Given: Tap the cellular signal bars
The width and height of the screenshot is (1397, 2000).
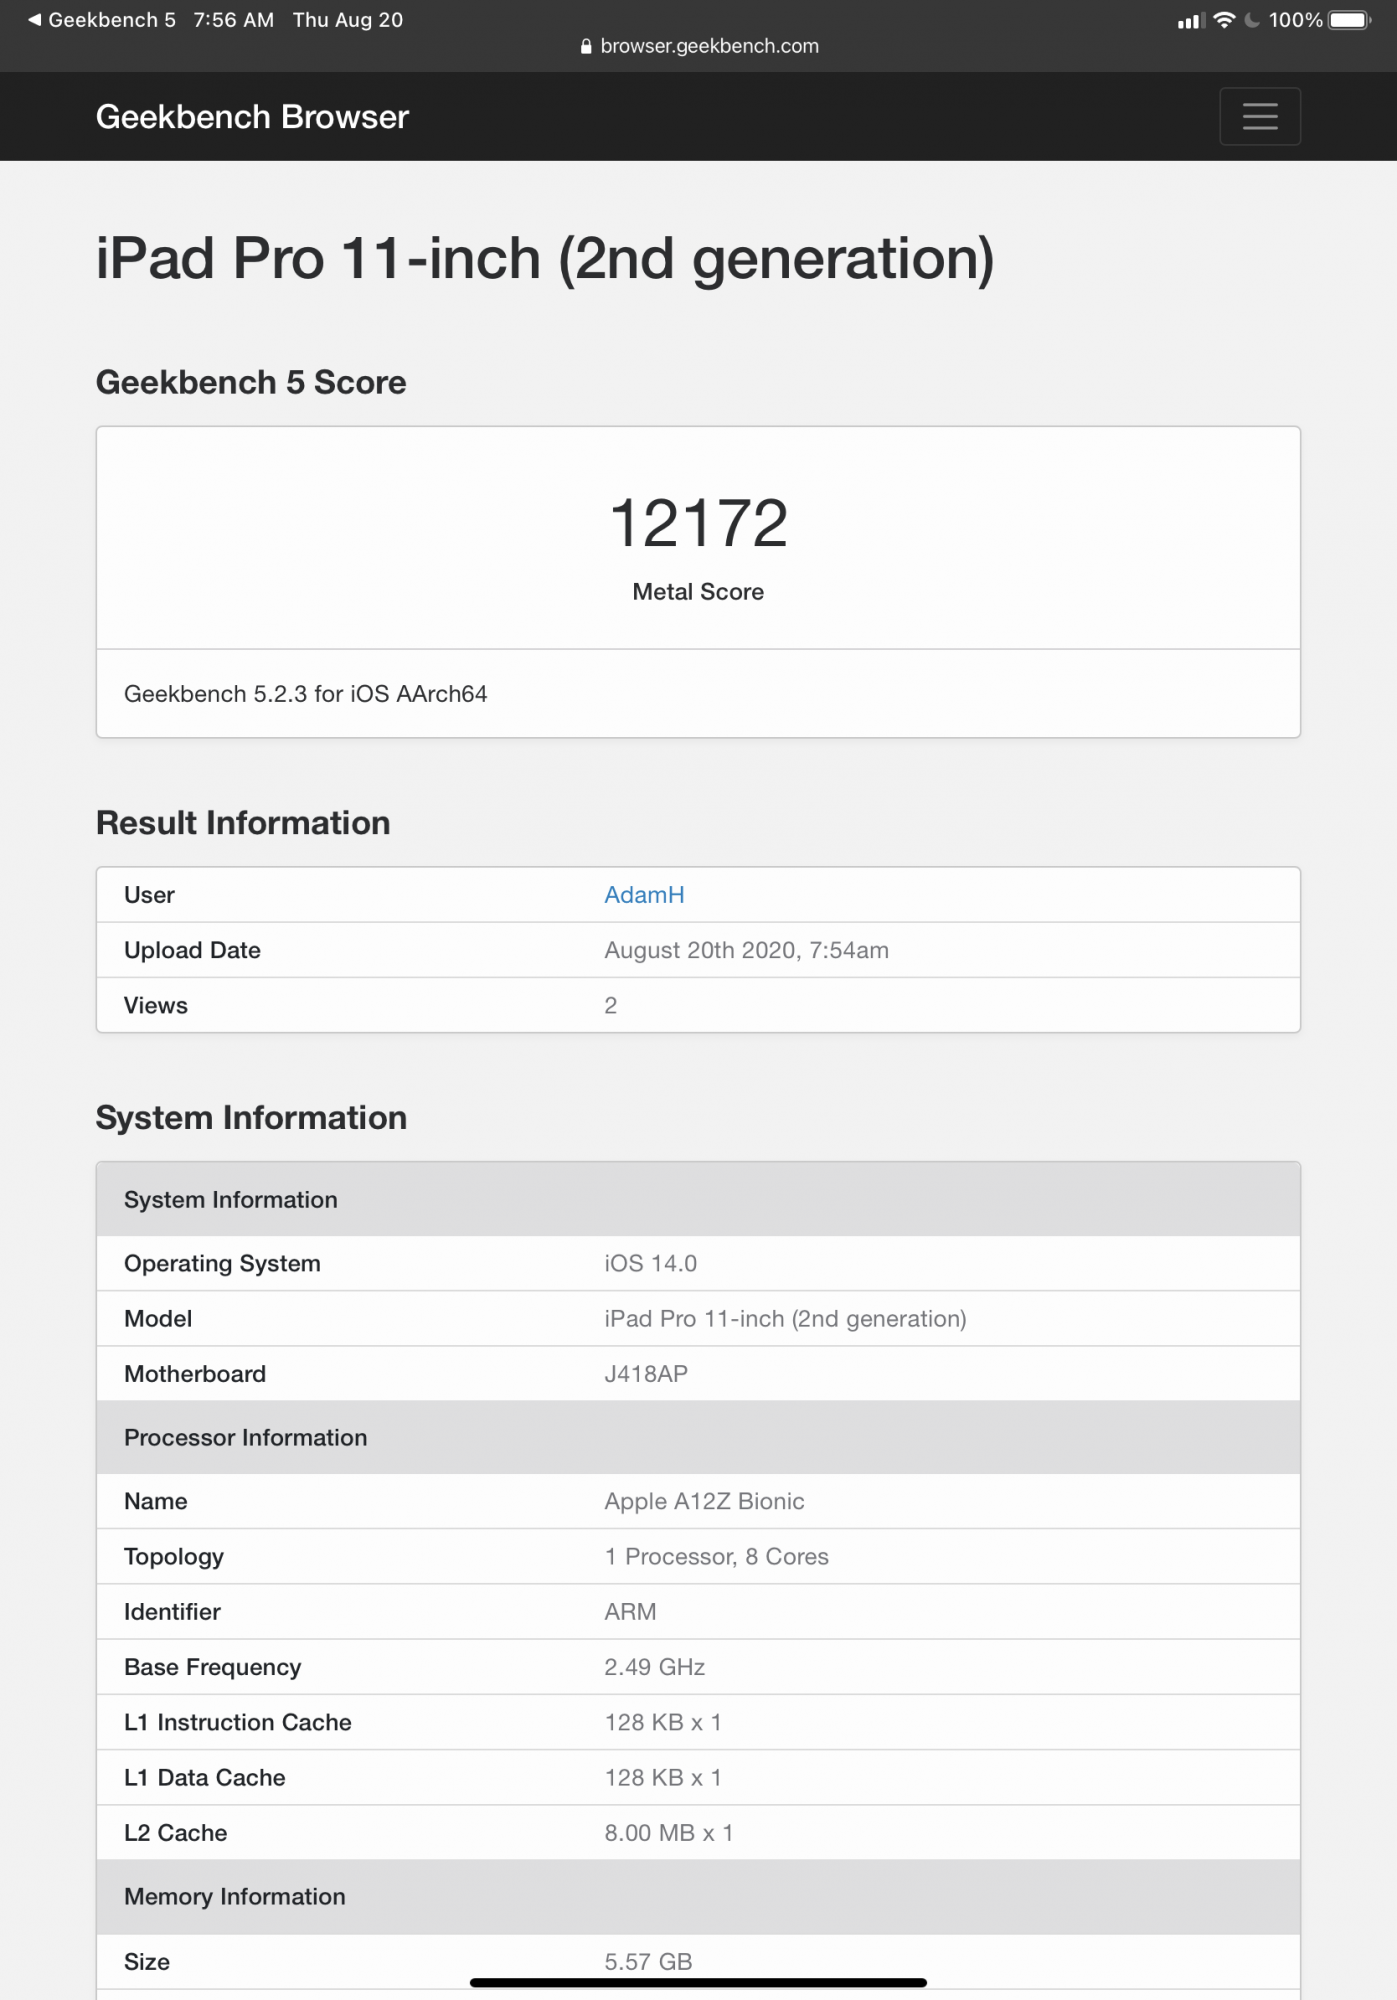Looking at the screenshot, I should click(1191, 21).
